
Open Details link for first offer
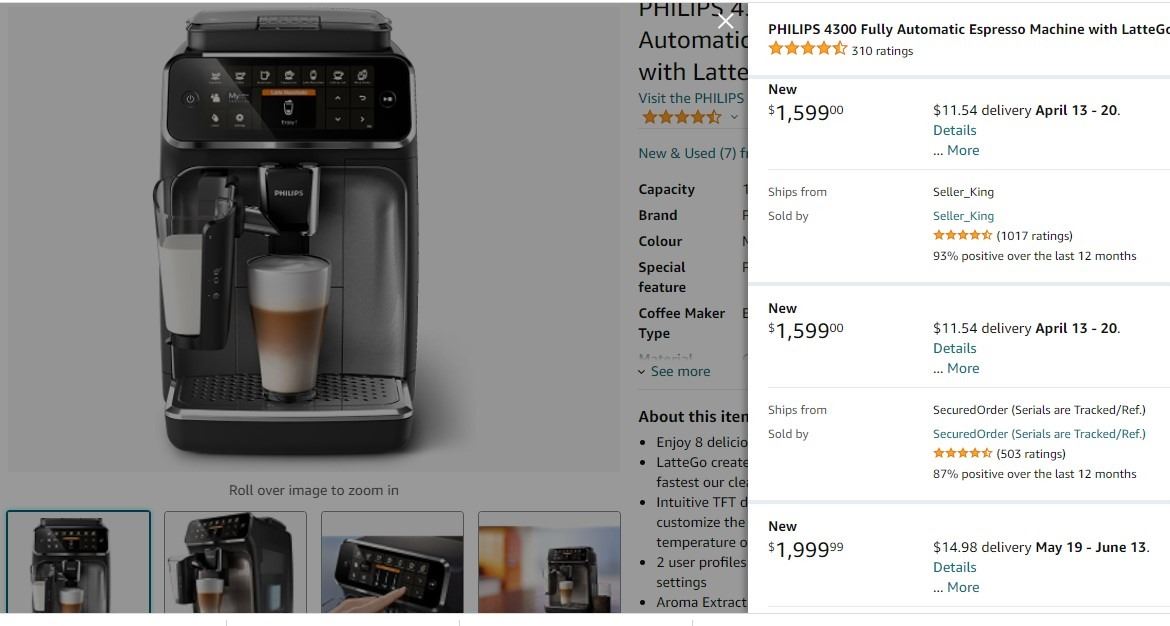[954, 130]
